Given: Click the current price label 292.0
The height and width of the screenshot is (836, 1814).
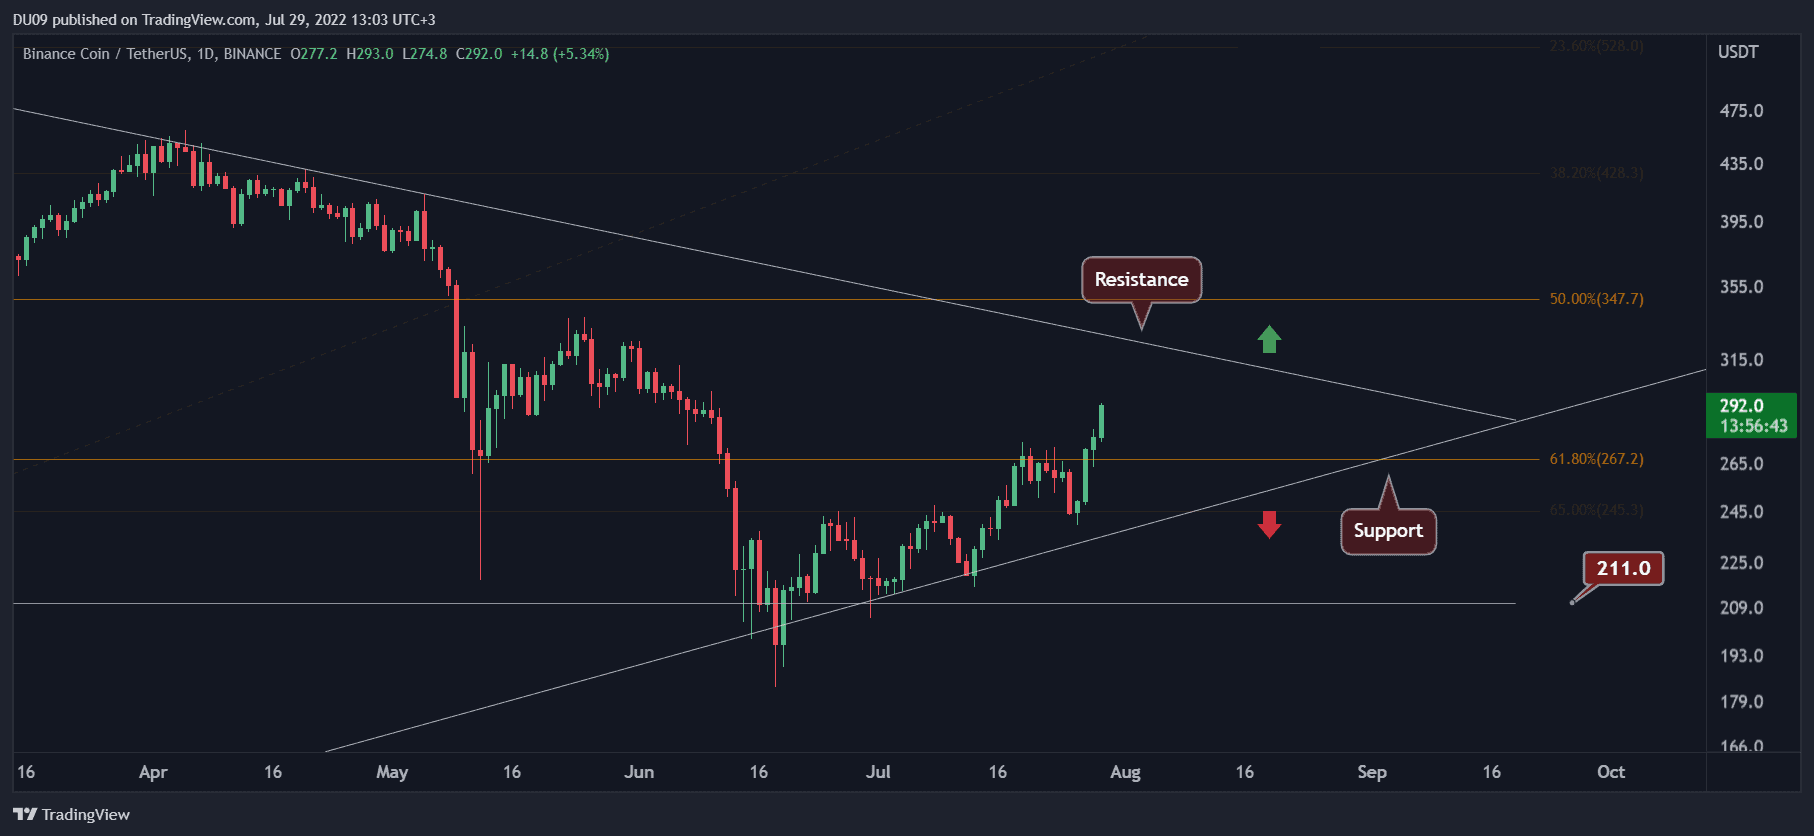Looking at the screenshot, I should pos(1742,406).
